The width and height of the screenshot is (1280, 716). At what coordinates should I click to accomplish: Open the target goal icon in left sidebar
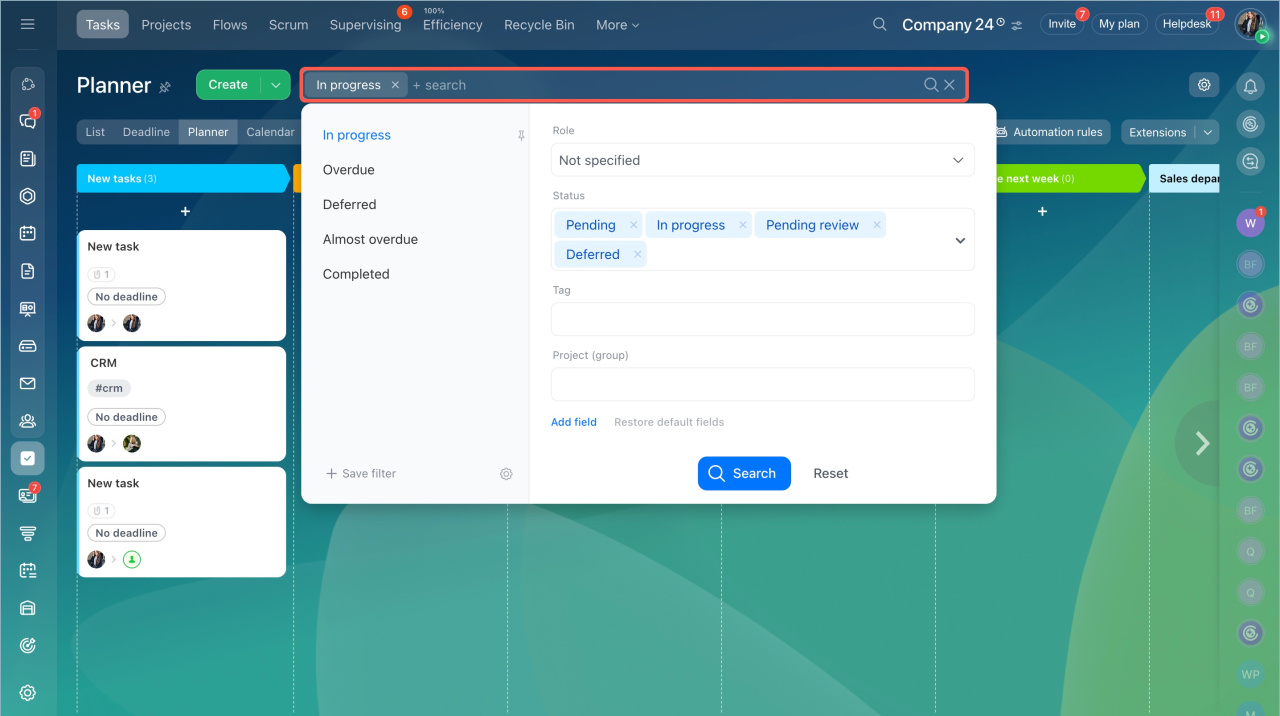point(28,646)
